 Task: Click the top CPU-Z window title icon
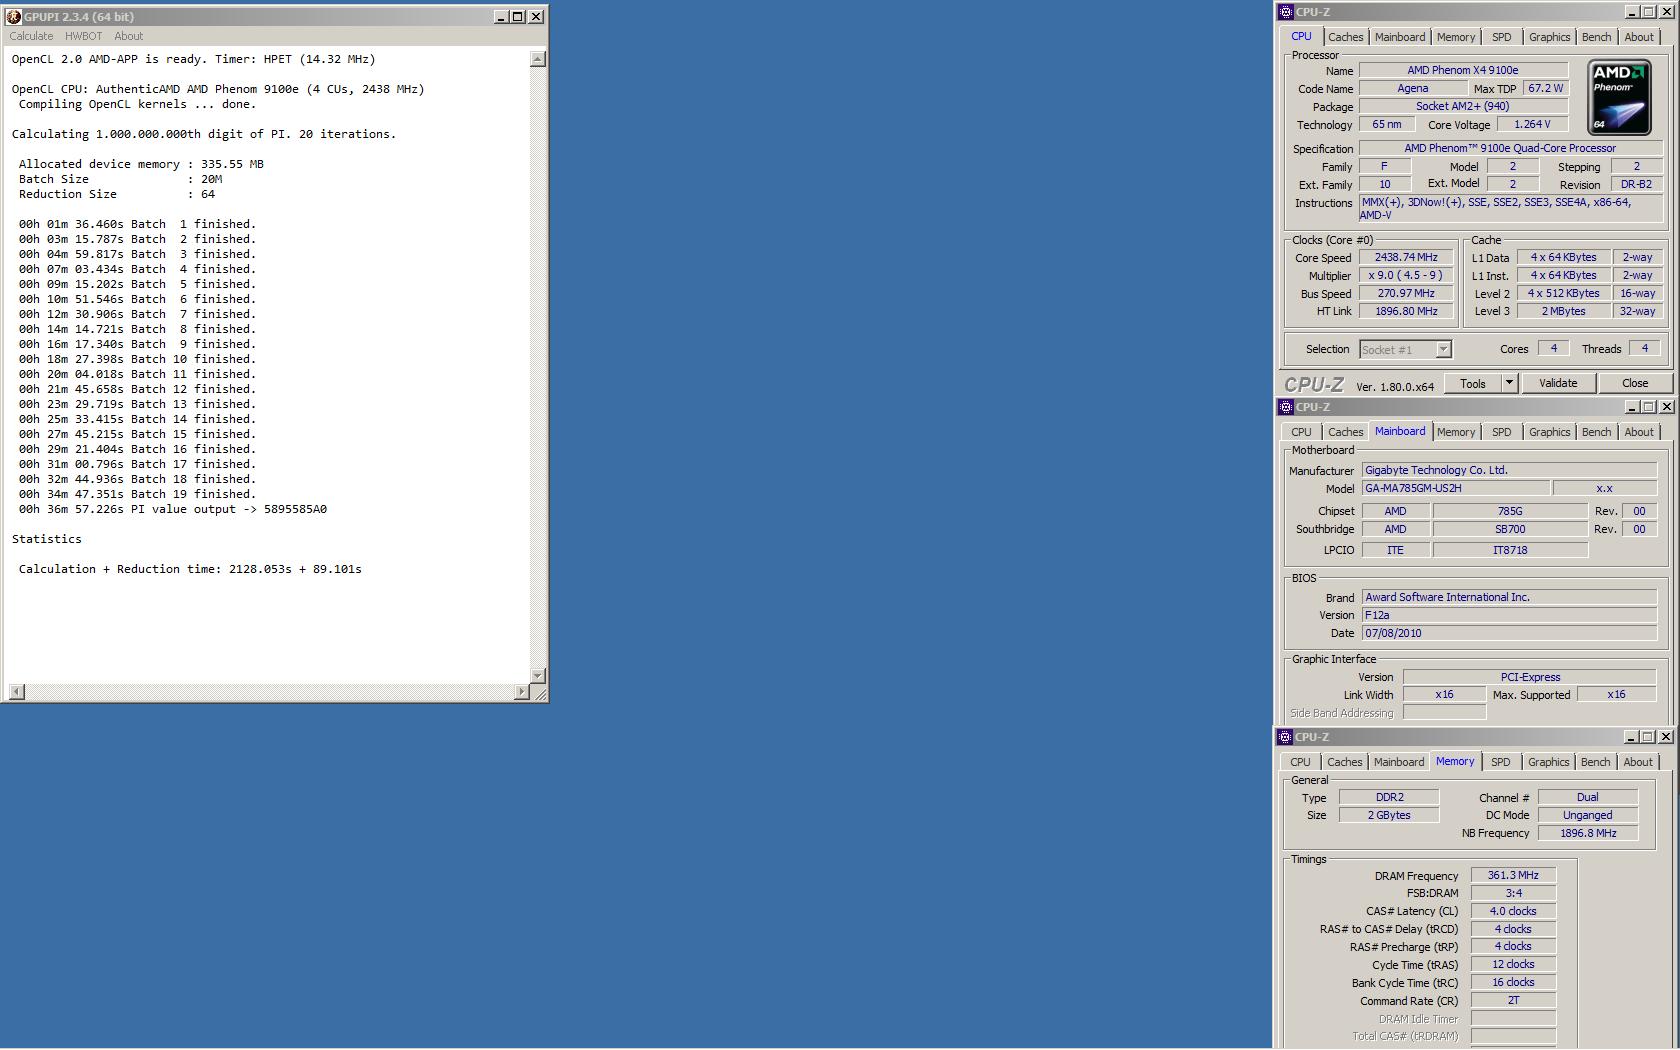pyautogui.click(x=1286, y=12)
